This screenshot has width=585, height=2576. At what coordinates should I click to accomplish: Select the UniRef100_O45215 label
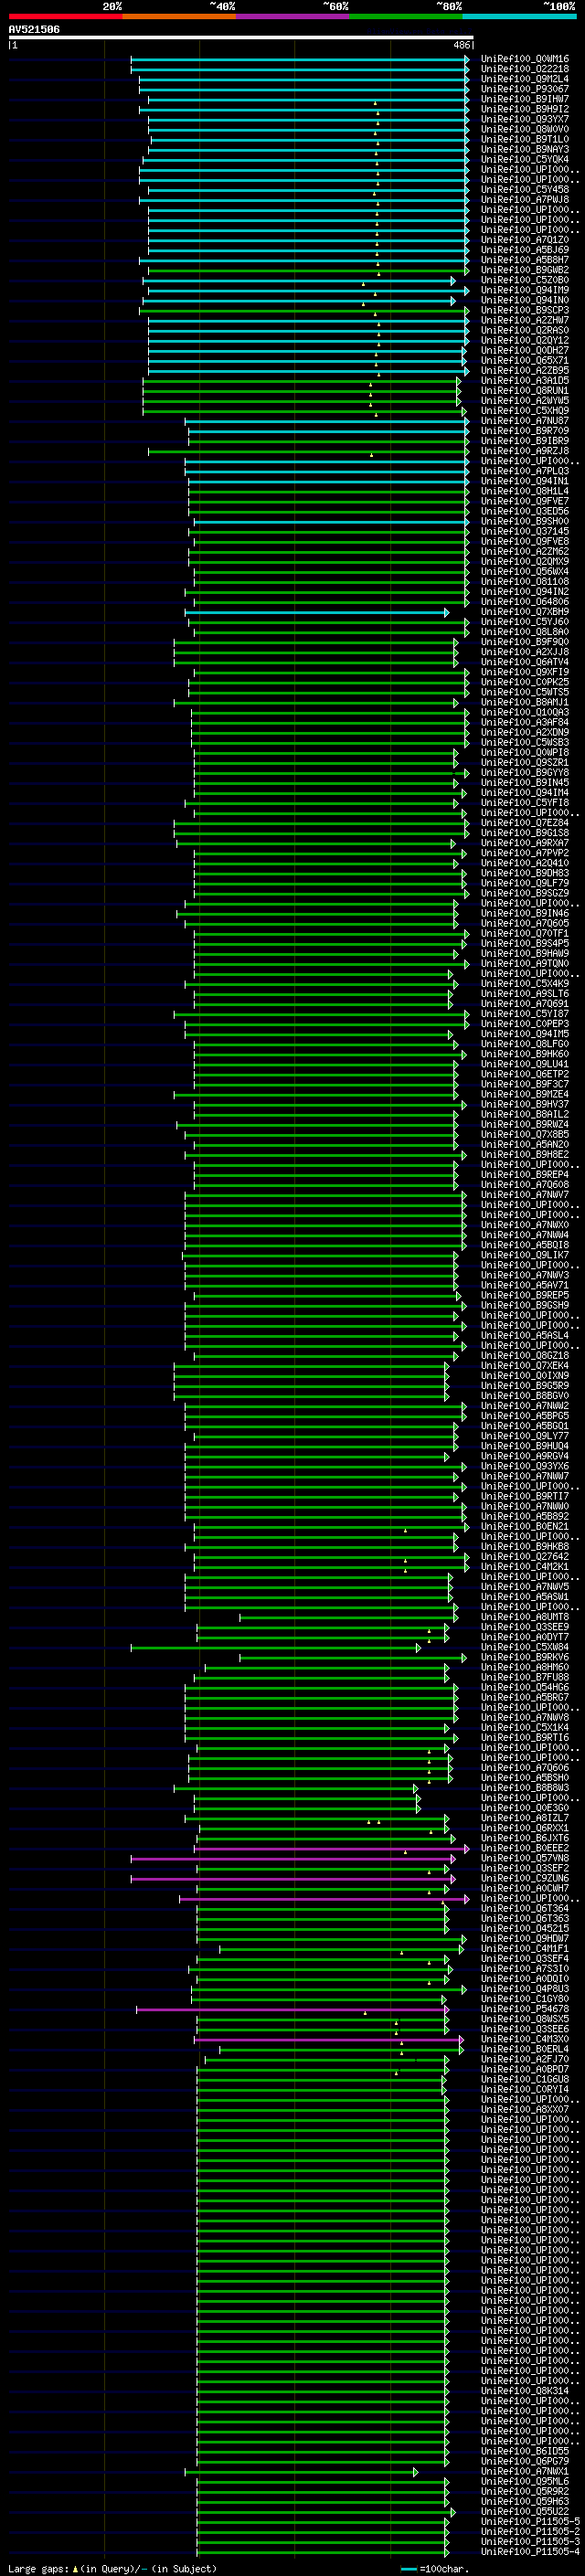pyautogui.click(x=525, y=1929)
